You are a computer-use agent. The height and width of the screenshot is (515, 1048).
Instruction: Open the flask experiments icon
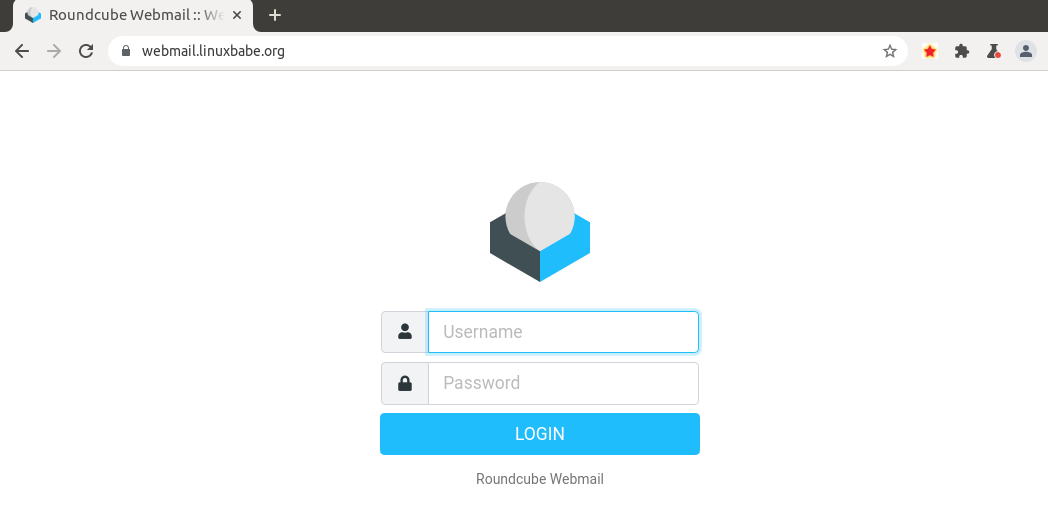pos(994,51)
